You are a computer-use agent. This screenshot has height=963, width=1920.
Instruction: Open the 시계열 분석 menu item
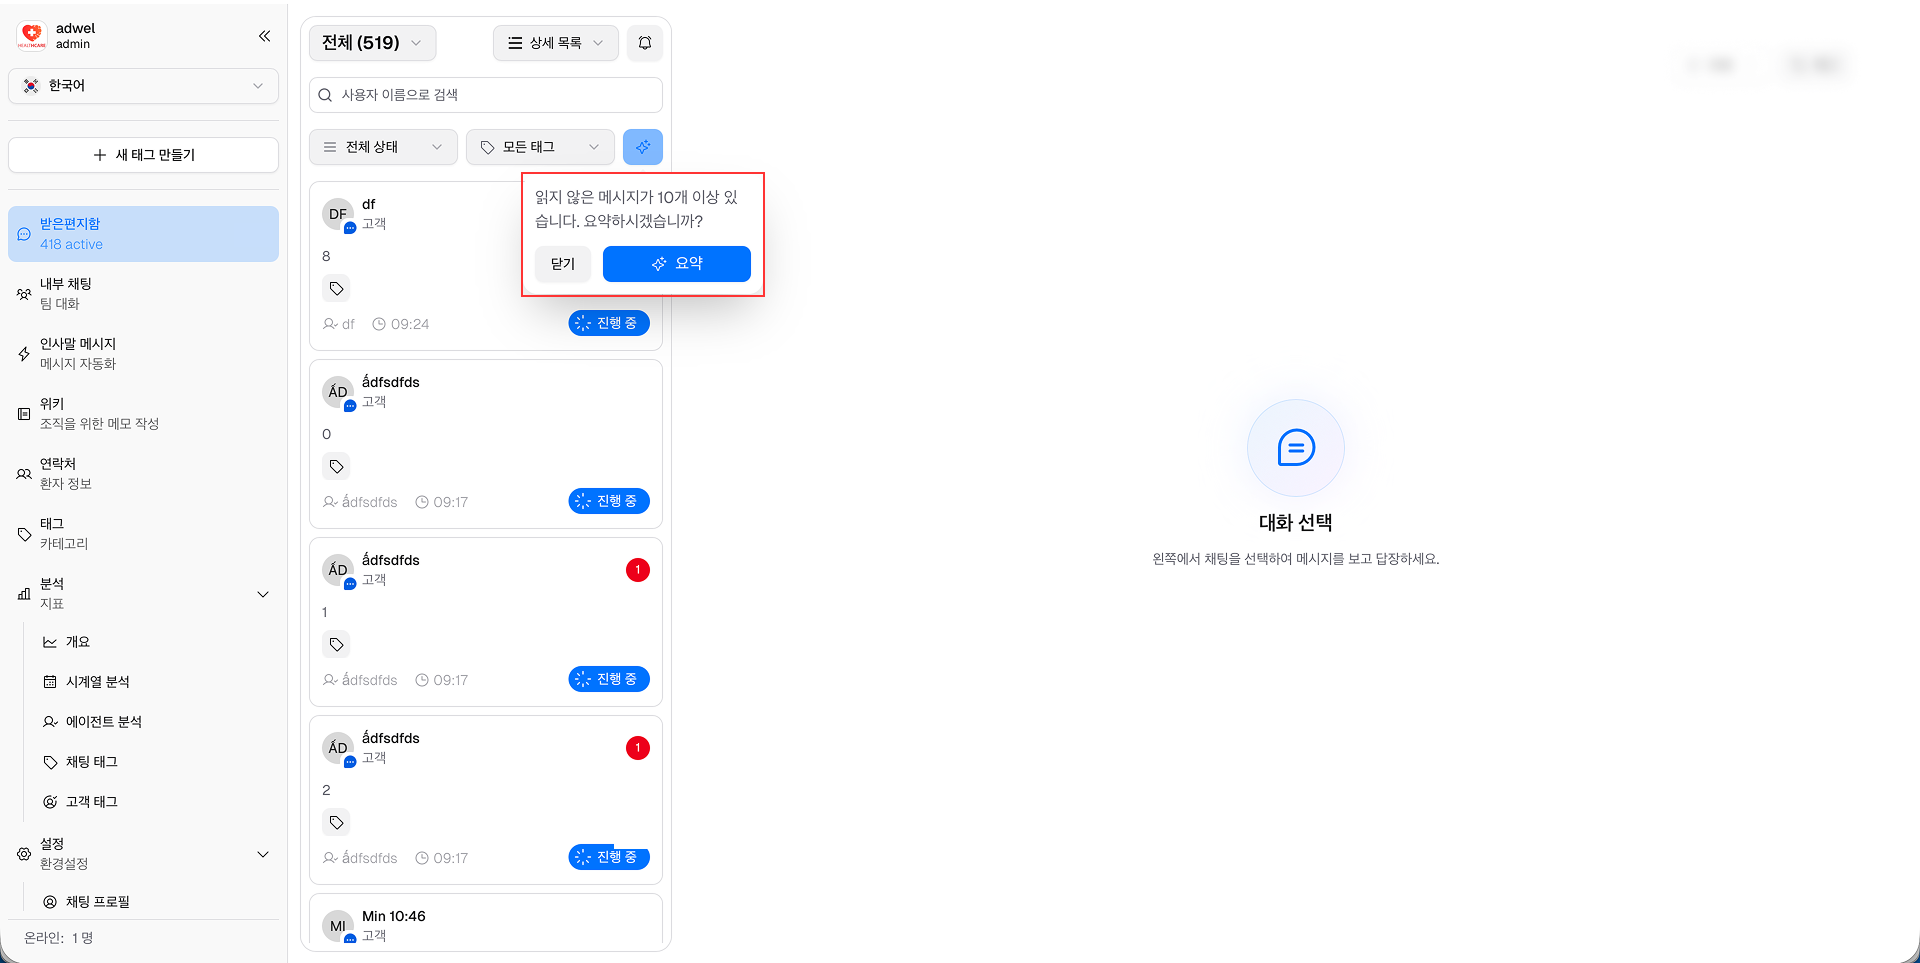(97, 681)
